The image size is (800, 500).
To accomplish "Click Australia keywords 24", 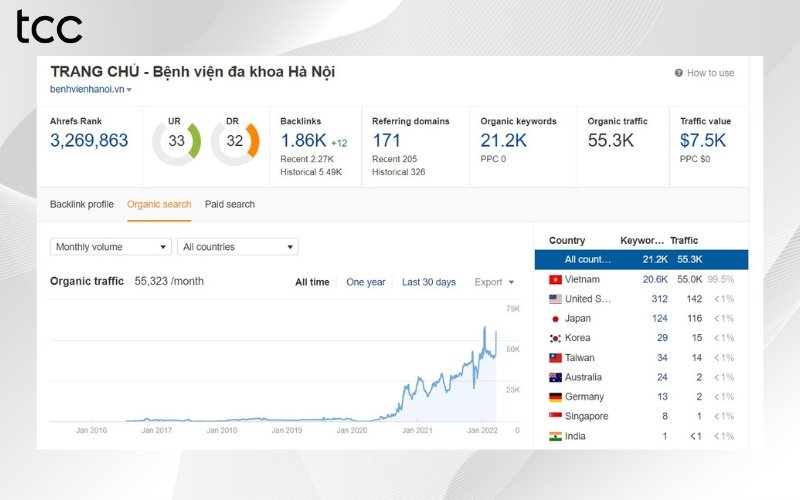I will pyautogui.click(x=662, y=378).
